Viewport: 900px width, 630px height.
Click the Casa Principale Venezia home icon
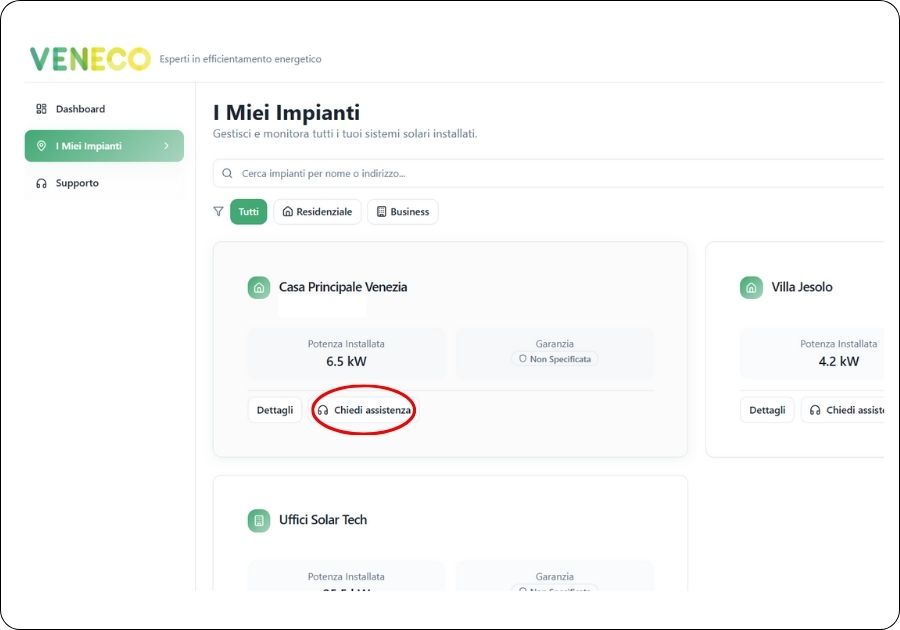259,288
